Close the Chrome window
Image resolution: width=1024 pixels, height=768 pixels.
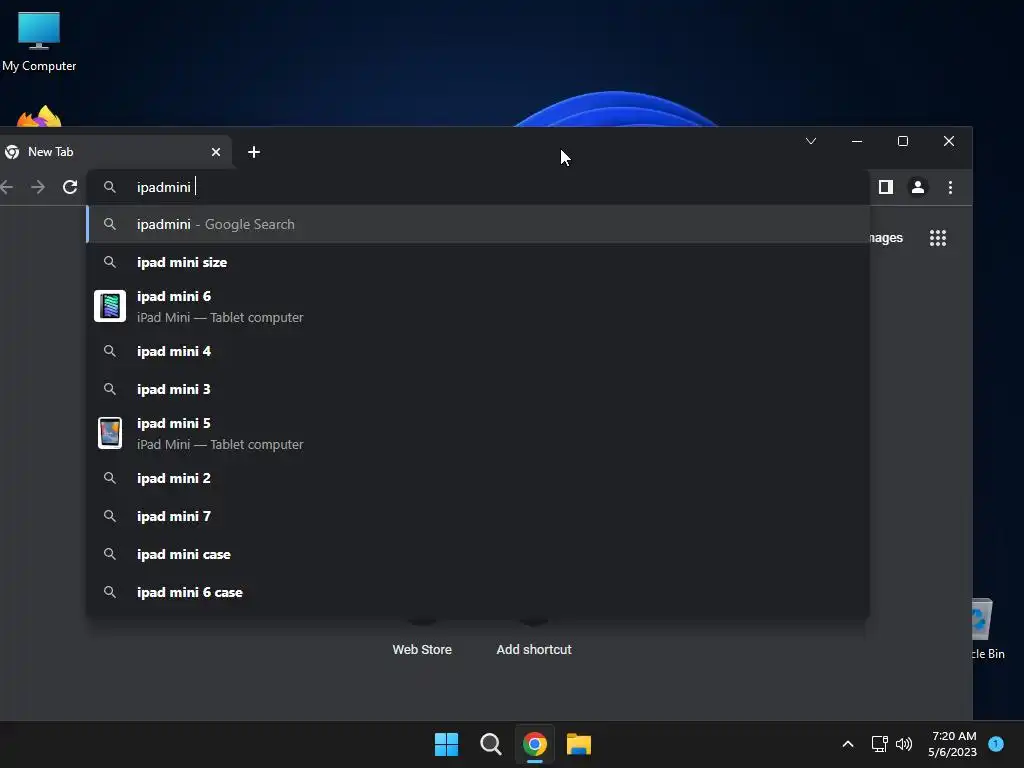(x=949, y=141)
